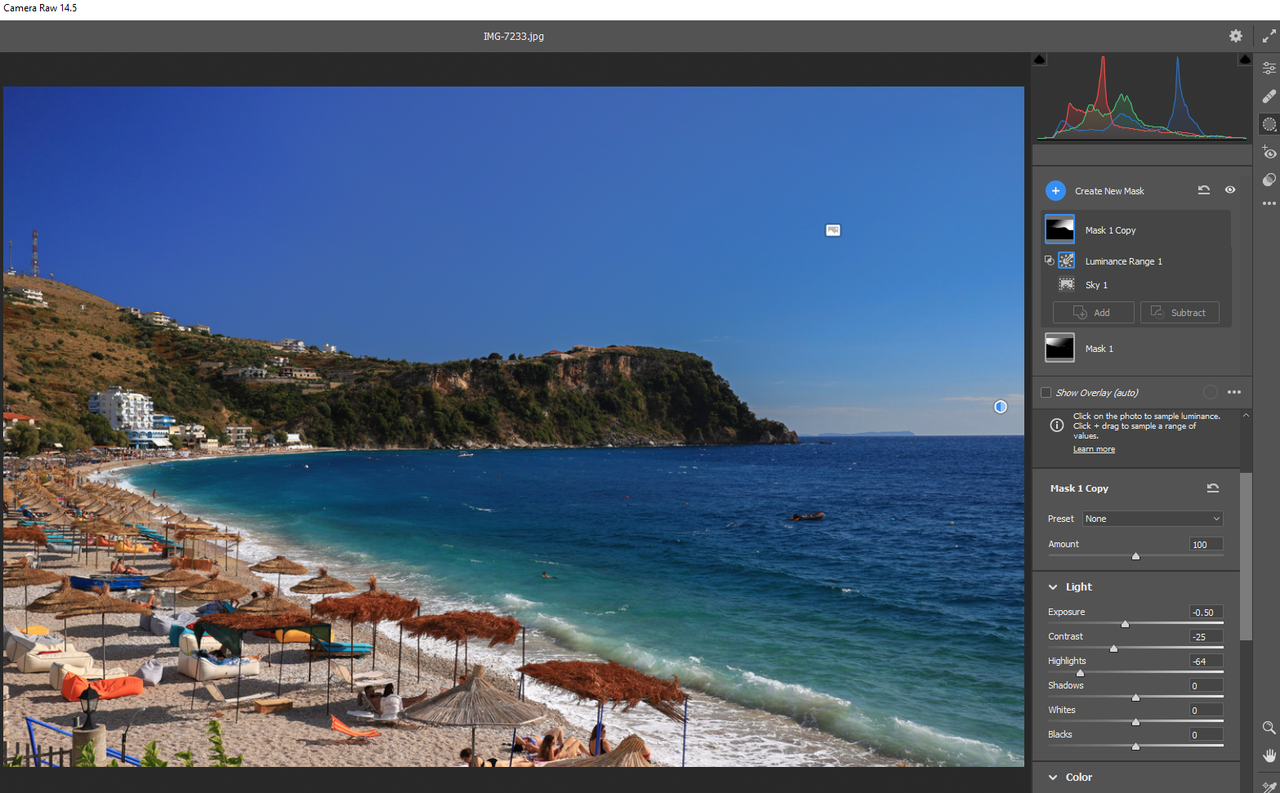The height and width of the screenshot is (793, 1280).
Task: Reset Mask 1 Copy adjustments arrow
Action: (1213, 488)
